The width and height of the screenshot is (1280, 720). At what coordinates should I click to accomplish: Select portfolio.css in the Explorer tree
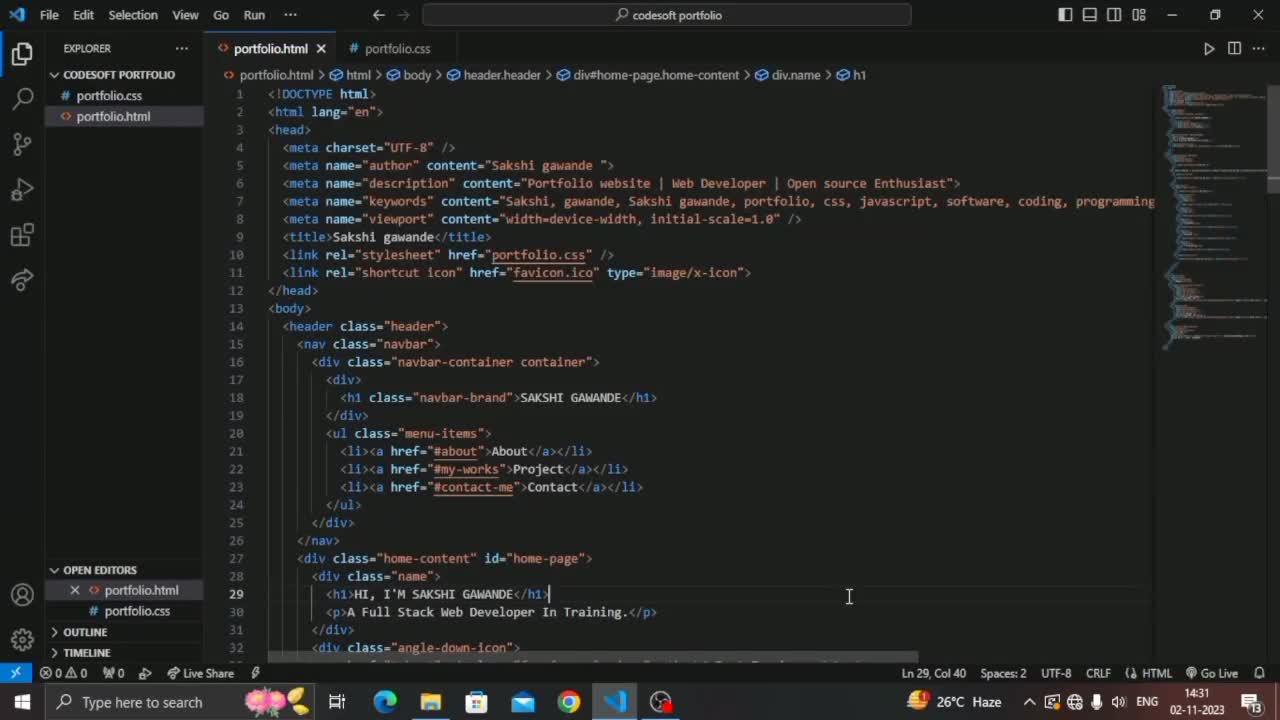[x=109, y=96]
